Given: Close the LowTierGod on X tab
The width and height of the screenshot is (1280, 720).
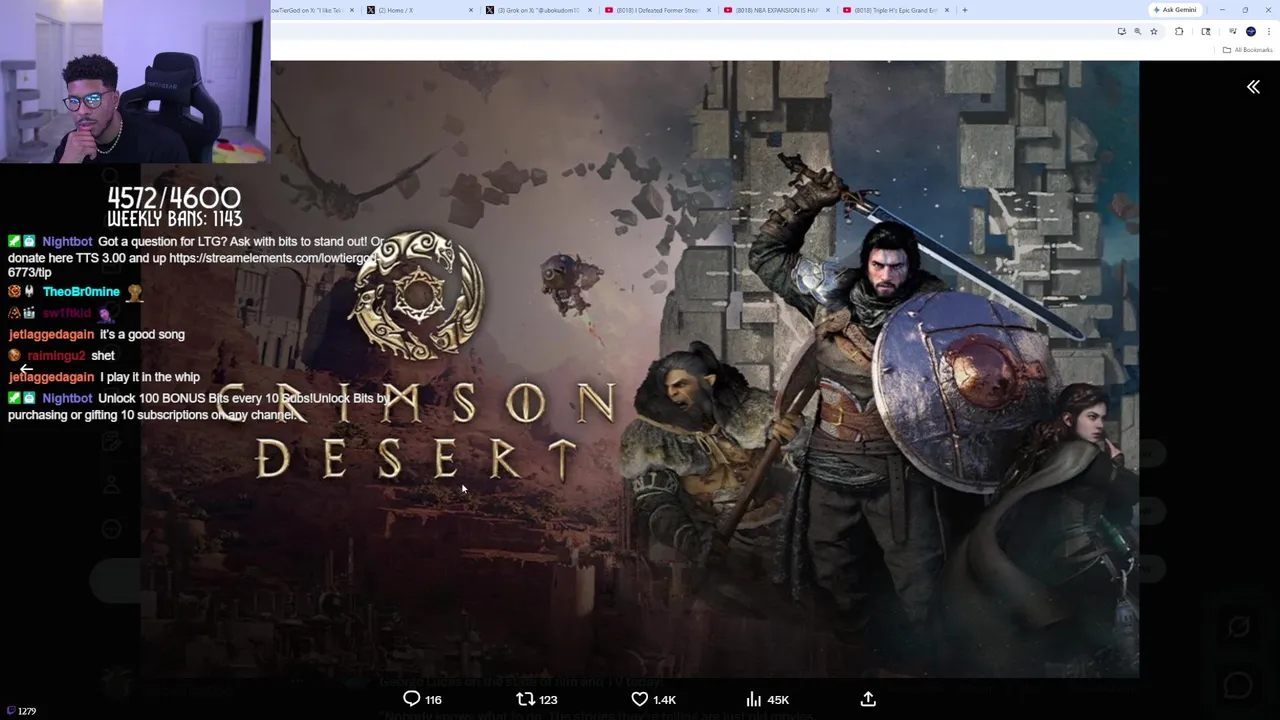Looking at the screenshot, I should [x=352, y=10].
